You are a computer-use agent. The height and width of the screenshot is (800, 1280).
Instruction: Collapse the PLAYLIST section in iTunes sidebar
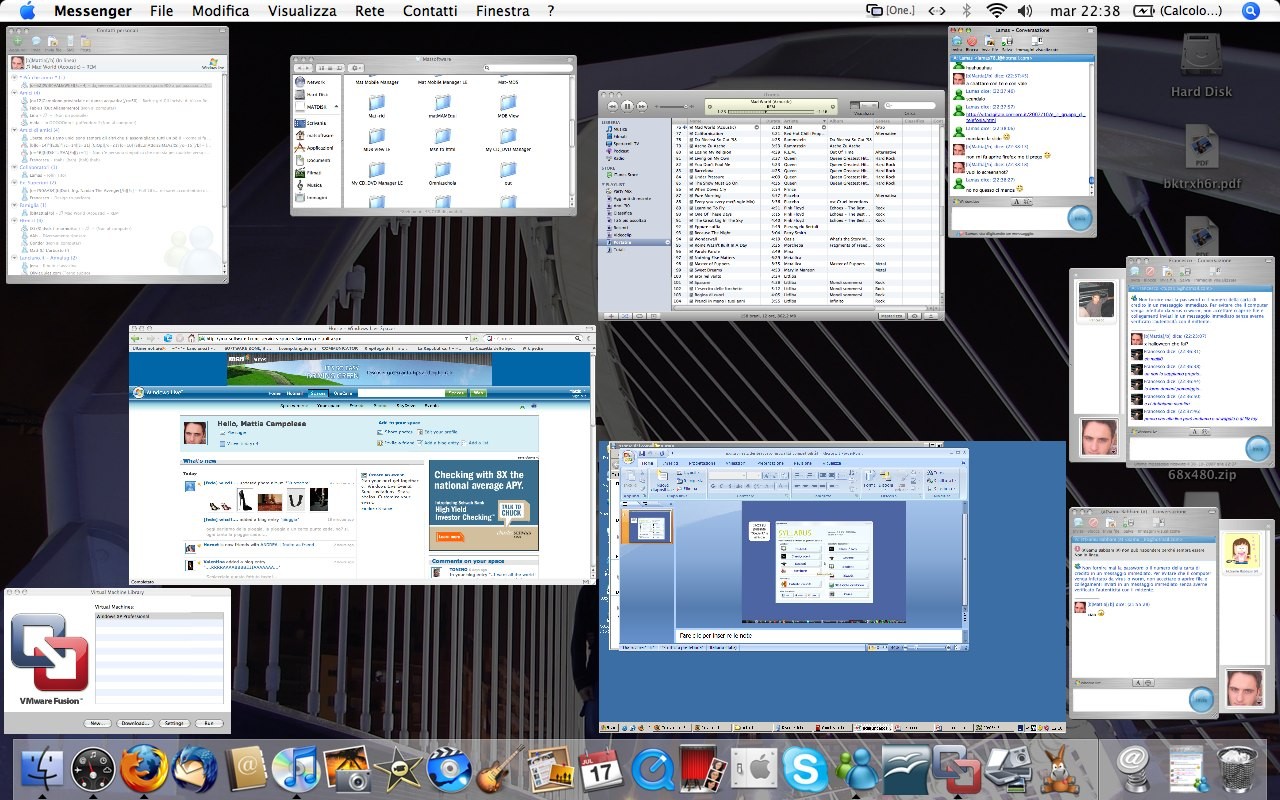coord(603,184)
